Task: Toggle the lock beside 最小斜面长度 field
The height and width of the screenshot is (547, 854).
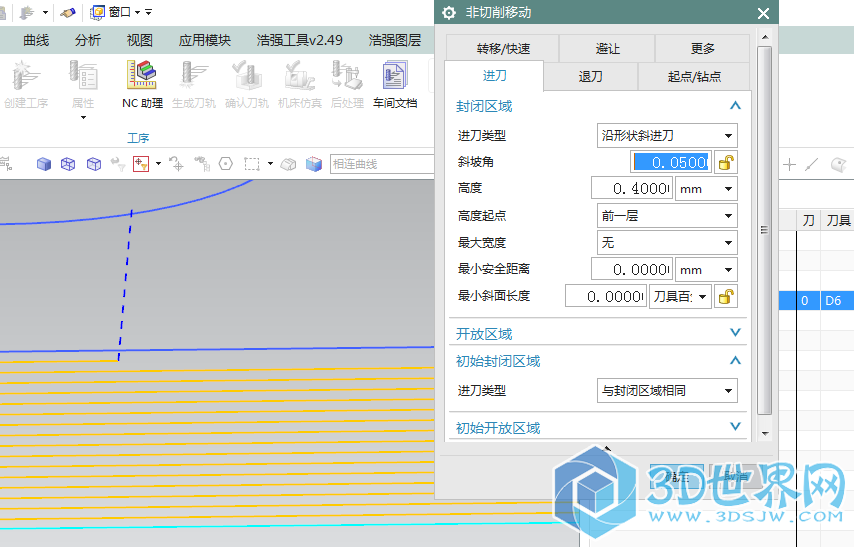Action: (726, 296)
